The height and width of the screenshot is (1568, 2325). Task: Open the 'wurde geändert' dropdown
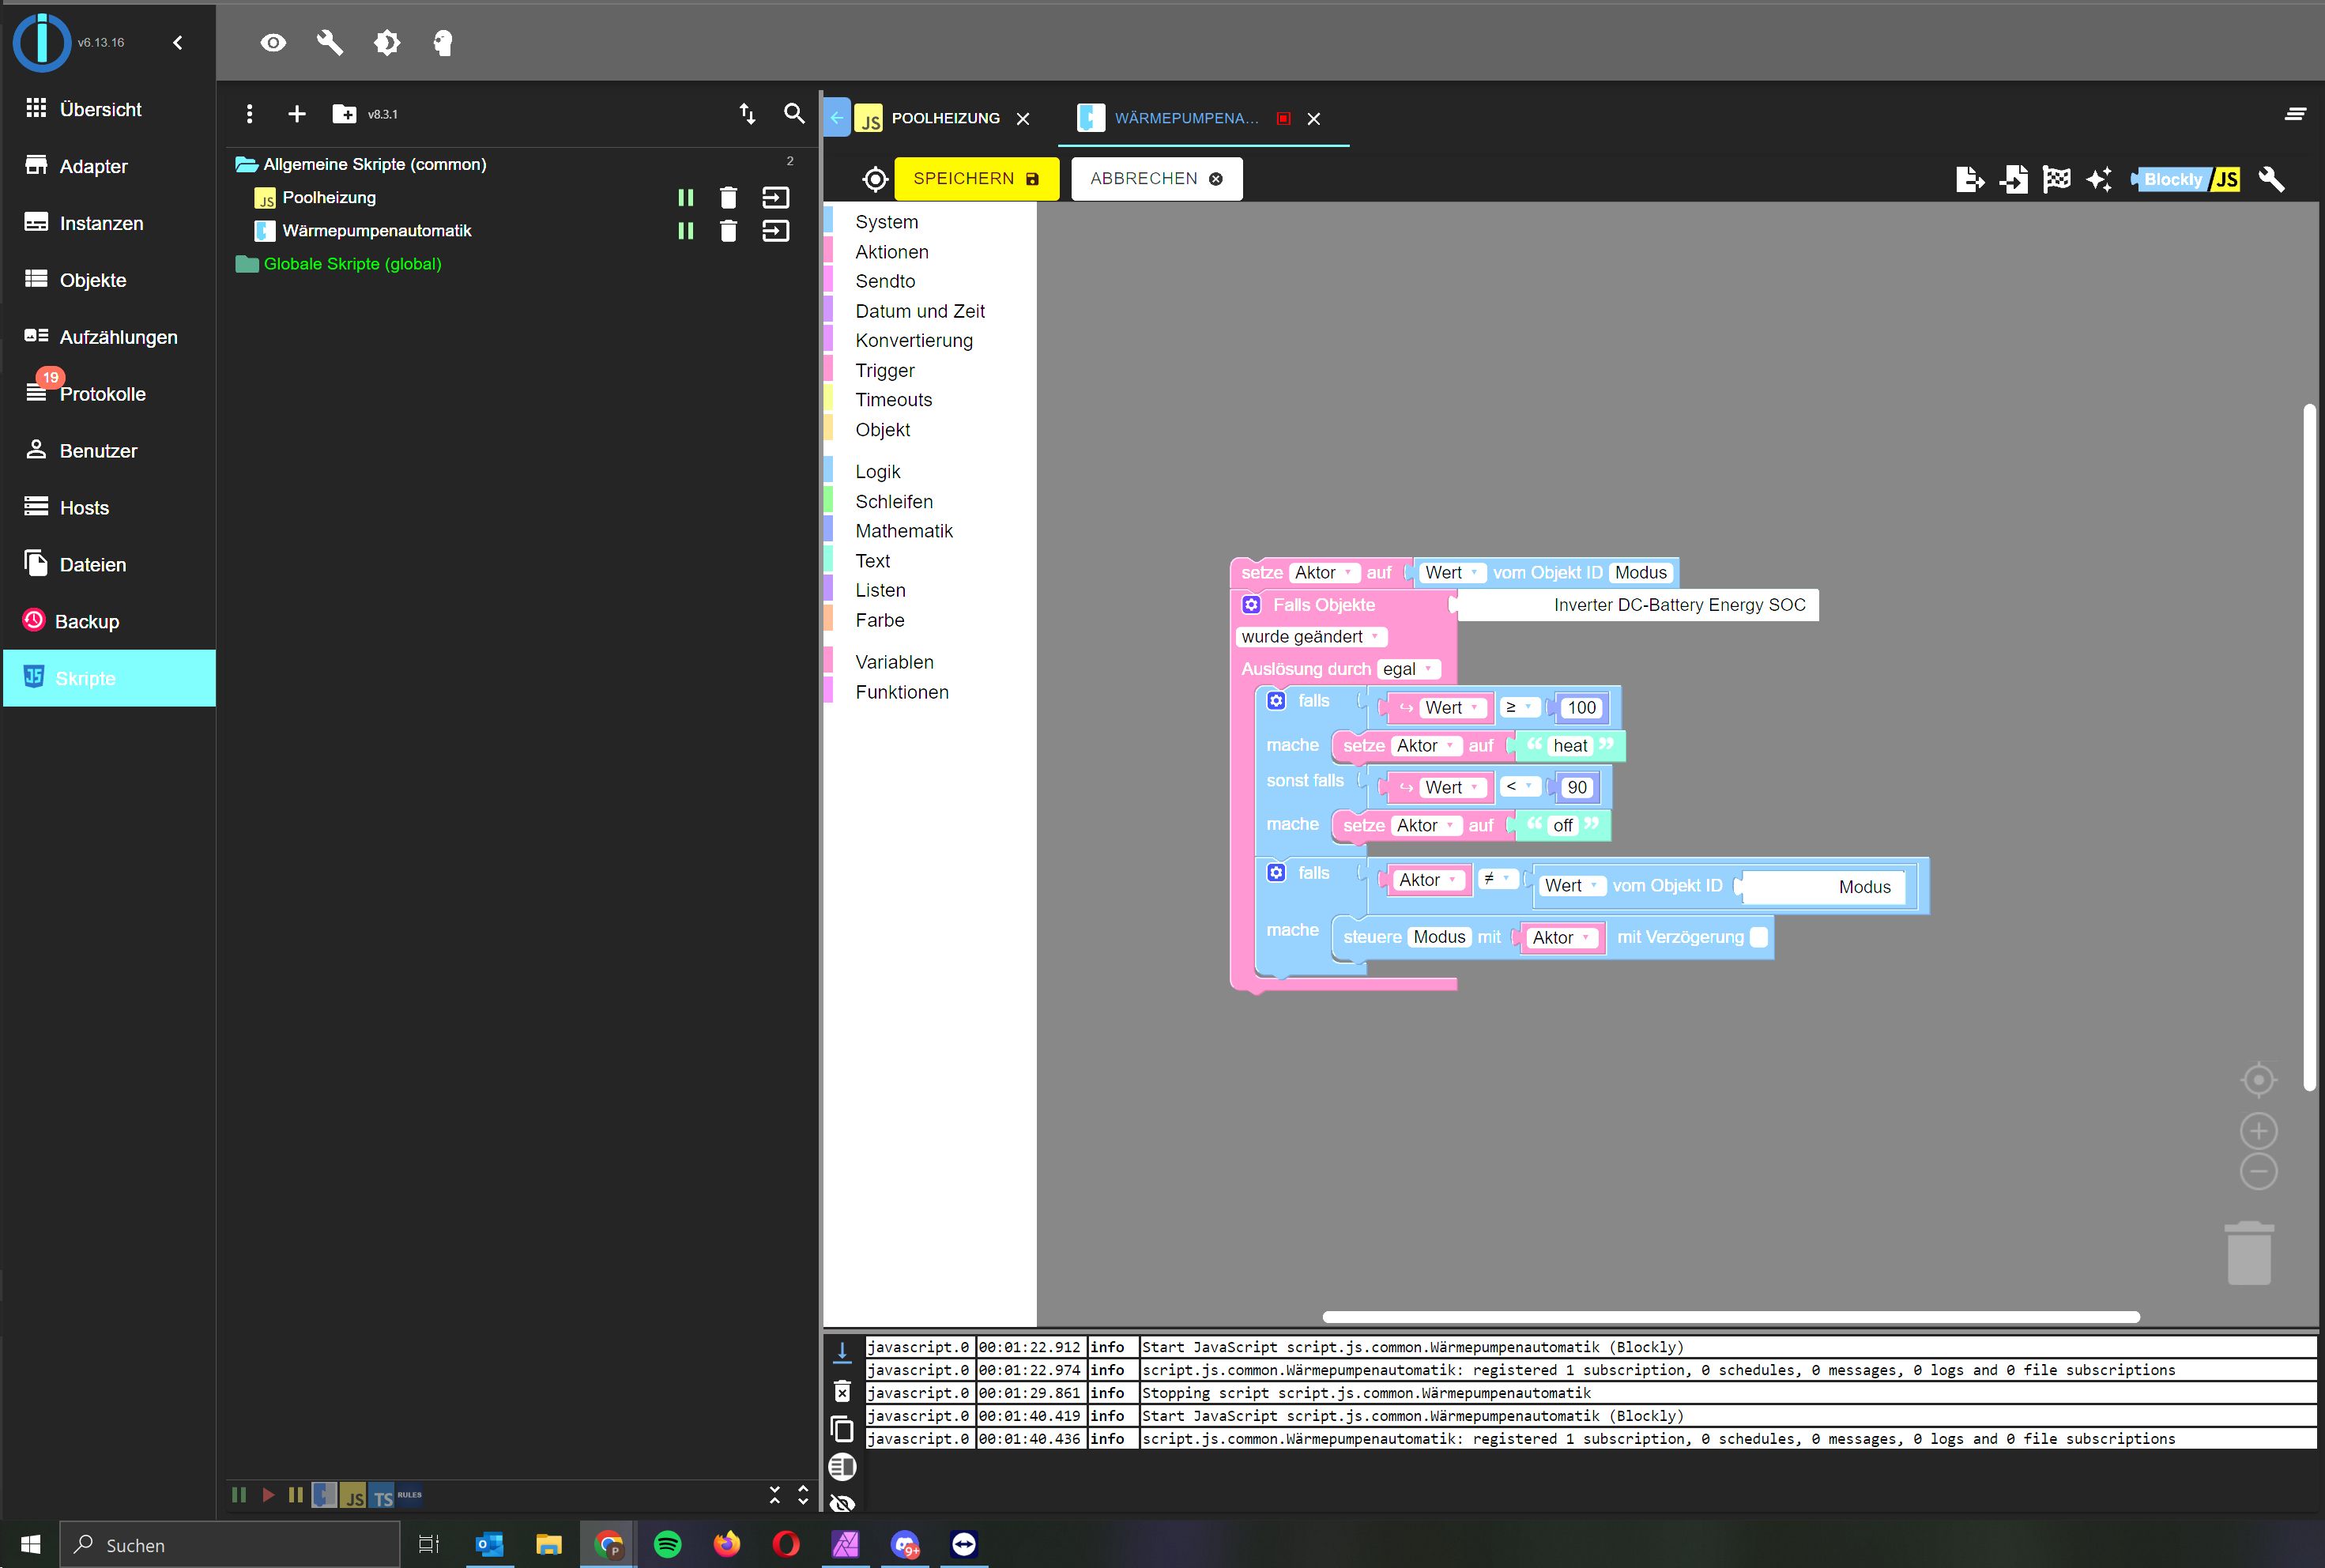[x=1311, y=637]
